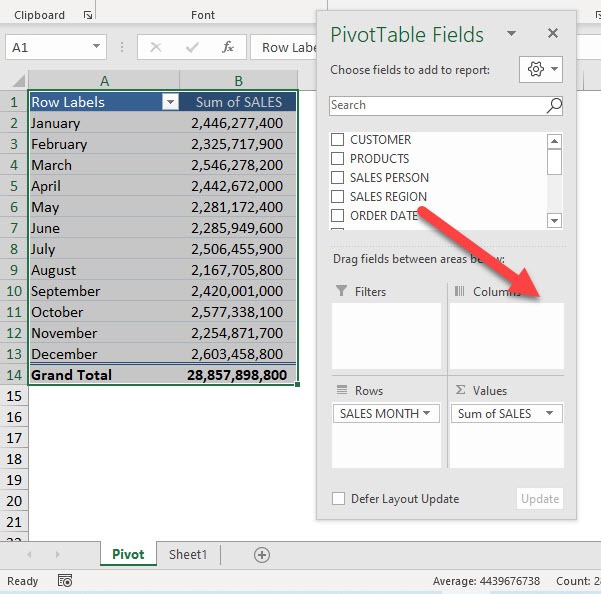Select row 14 header
Screen dimensions: 601x594
14,374
